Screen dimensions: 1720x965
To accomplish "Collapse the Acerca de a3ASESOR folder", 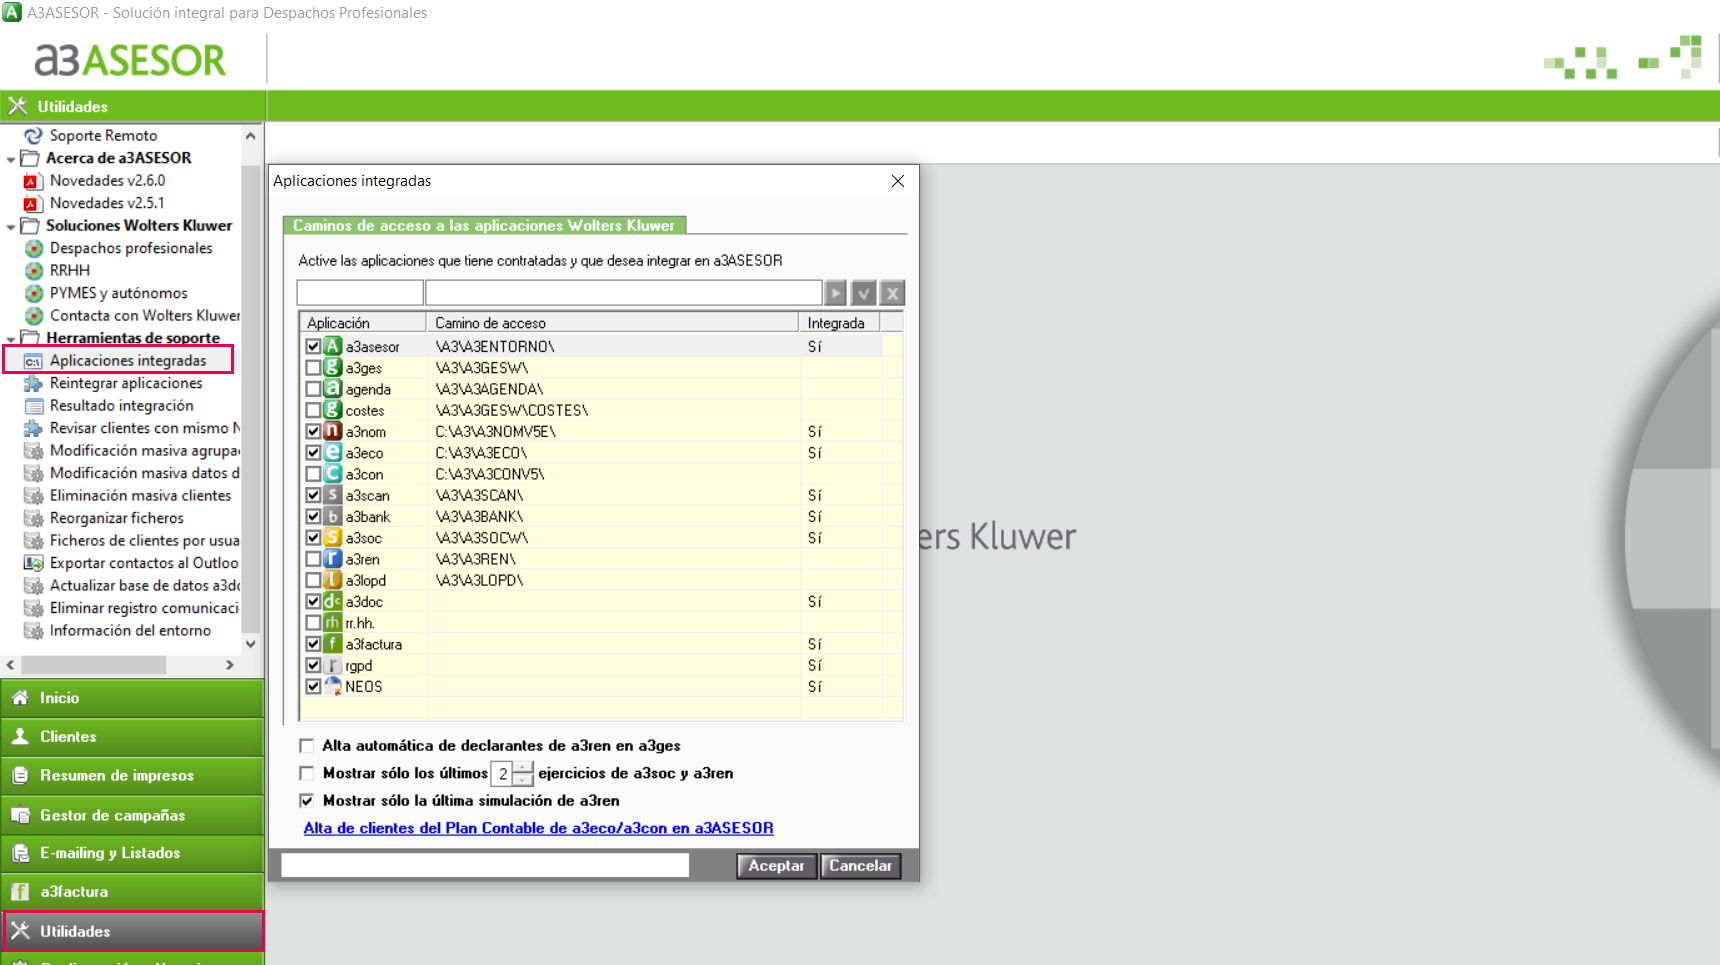I will [11, 159].
